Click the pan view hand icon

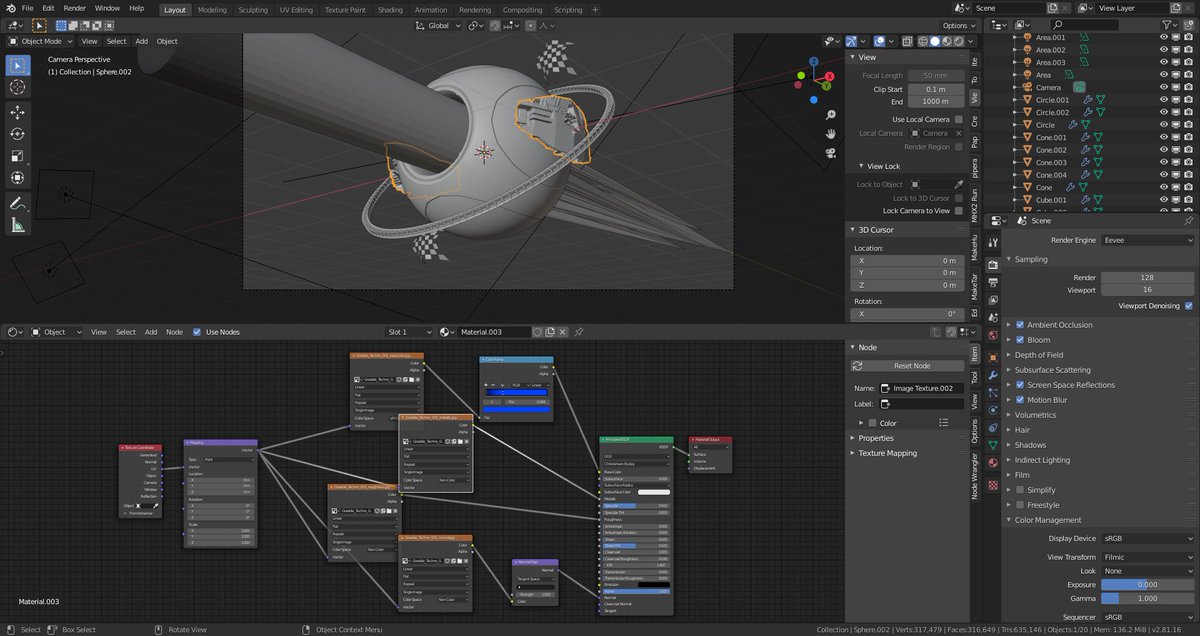[831, 134]
